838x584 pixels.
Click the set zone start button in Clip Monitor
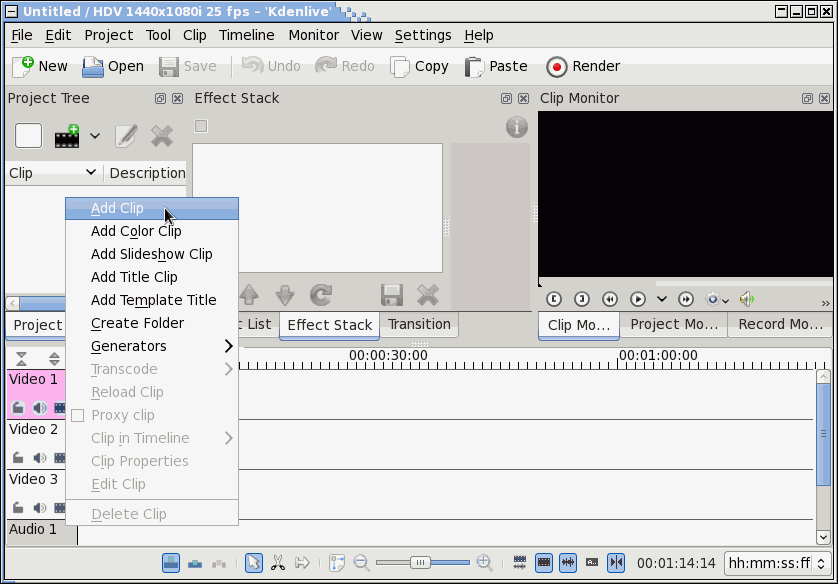(554, 299)
